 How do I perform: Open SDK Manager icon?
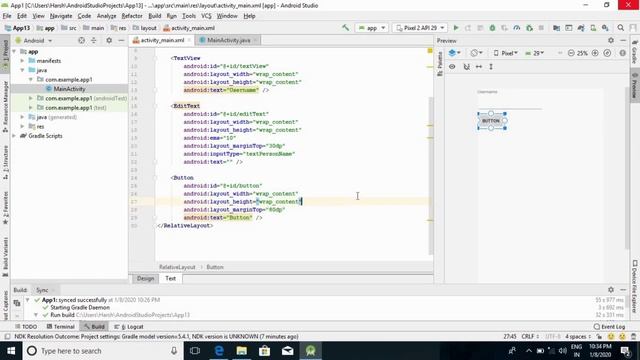pyautogui.click(x=605, y=28)
